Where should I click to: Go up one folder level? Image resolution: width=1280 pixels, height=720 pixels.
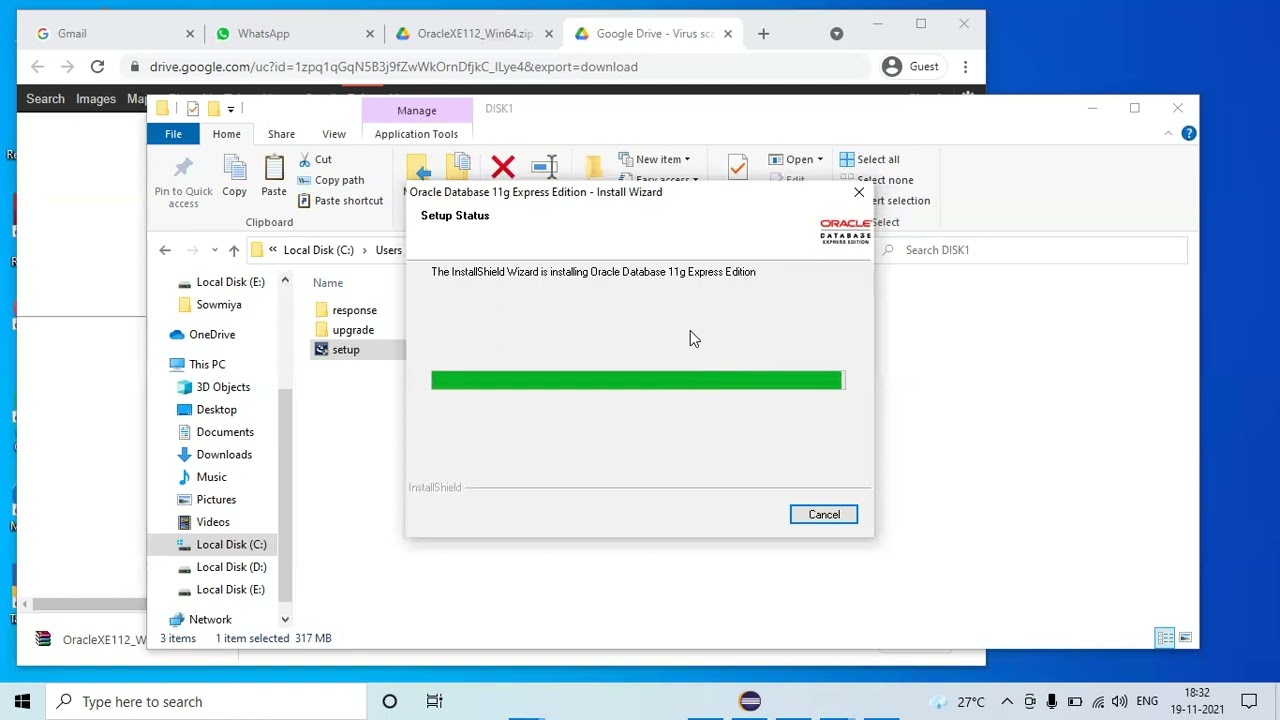pyautogui.click(x=234, y=250)
